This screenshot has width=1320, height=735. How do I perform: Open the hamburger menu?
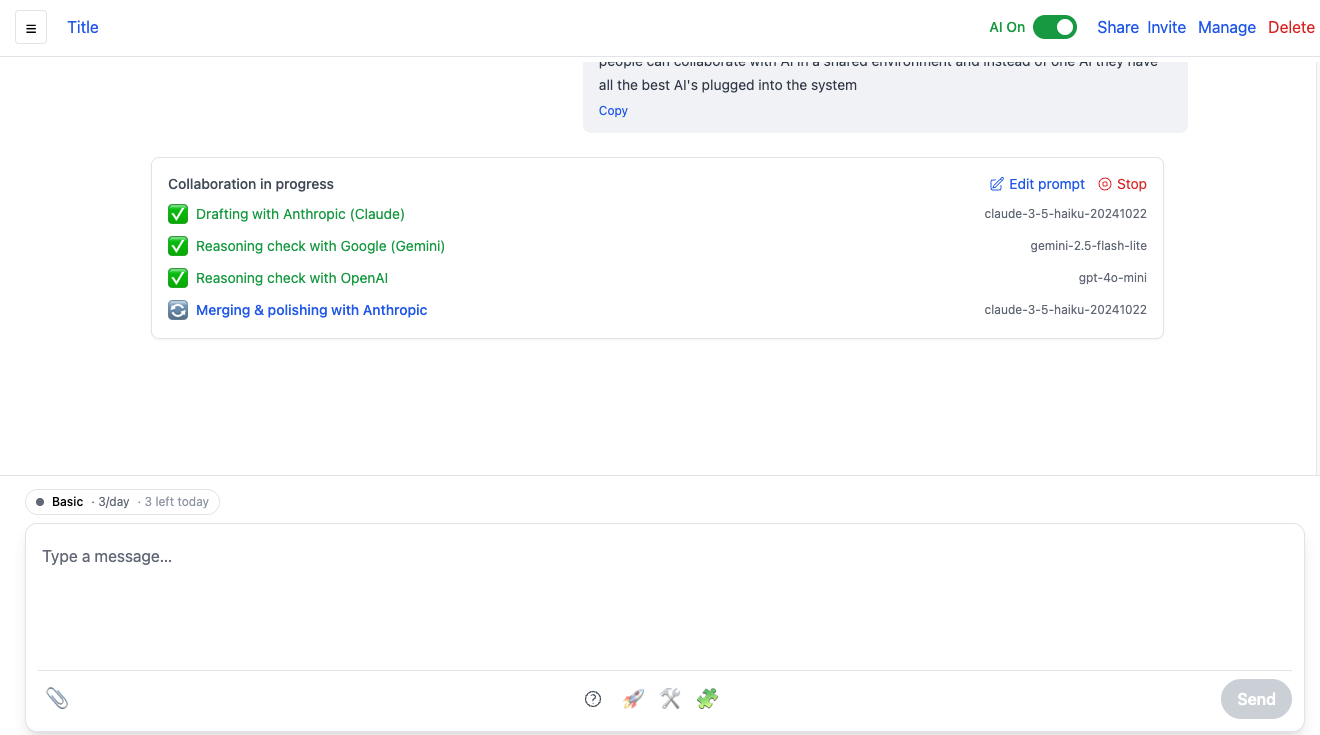click(x=31, y=28)
